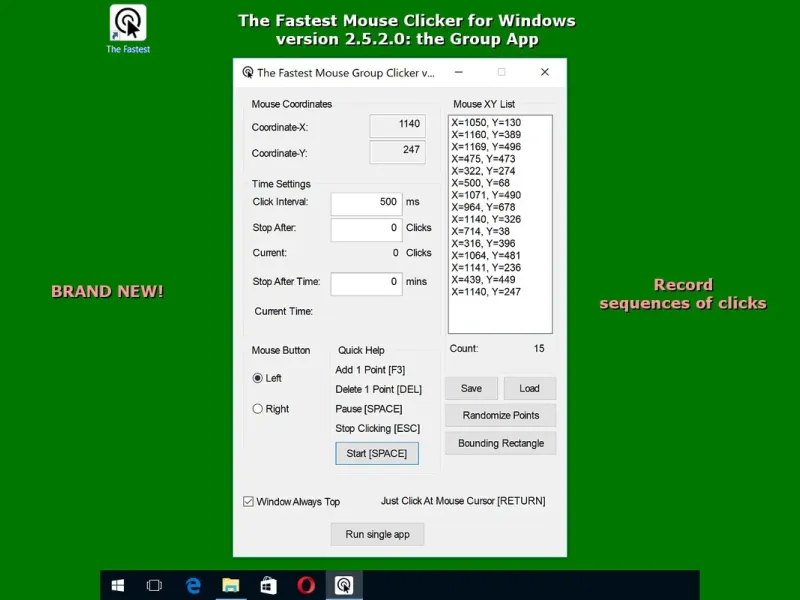The width and height of the screenshot is (800, 600).
Task: Toggle the Window Always Top checkbox
Action: 248,502
